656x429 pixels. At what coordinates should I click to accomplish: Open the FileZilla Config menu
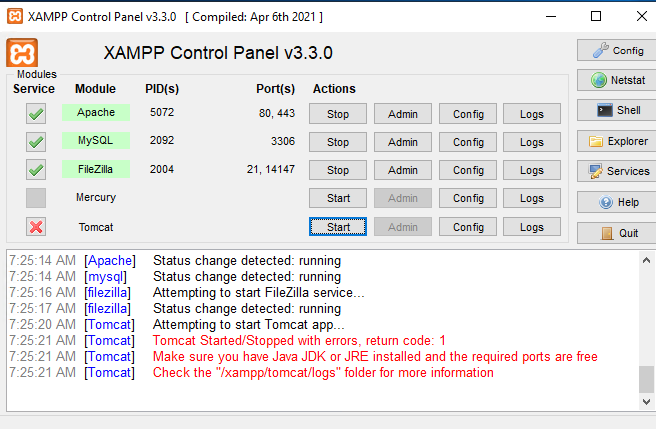click(x=468, y=170)
